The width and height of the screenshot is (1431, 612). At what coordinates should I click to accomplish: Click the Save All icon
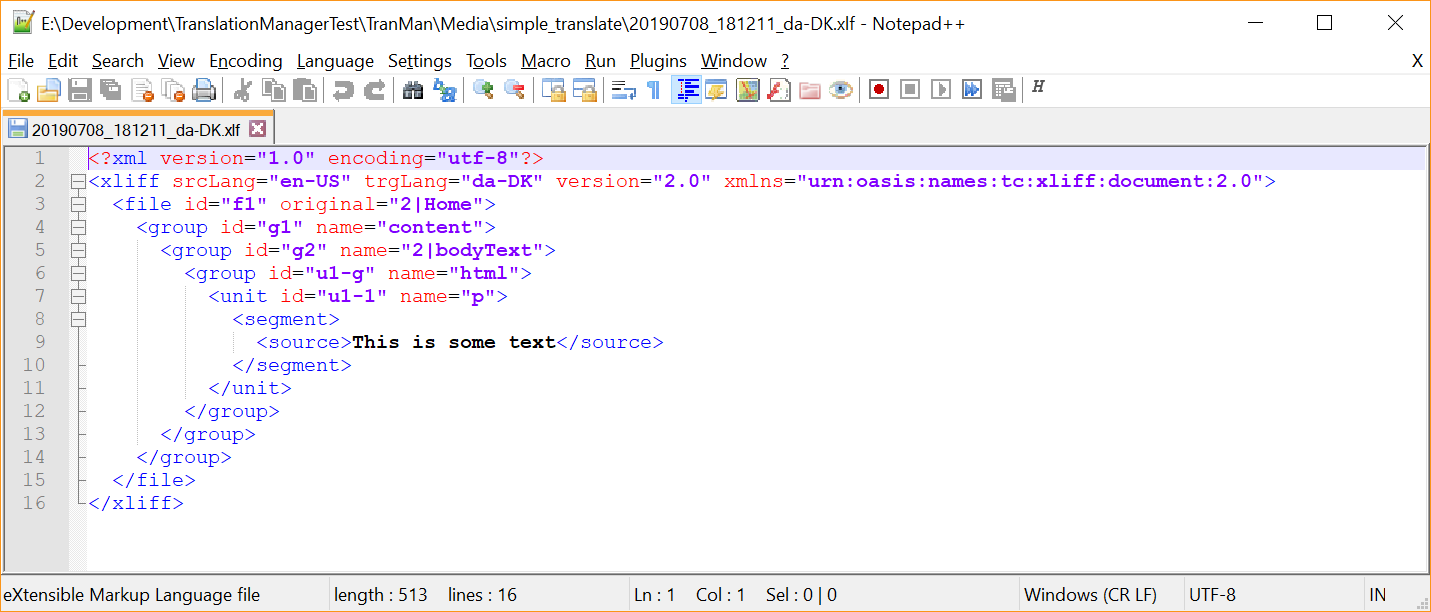pos(111,90)
